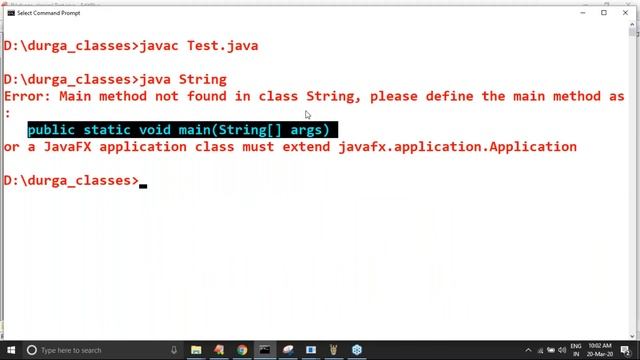Click the scrollbar down arrow in Command Prompt
The image size is (640, 360).
coord(632,336)
